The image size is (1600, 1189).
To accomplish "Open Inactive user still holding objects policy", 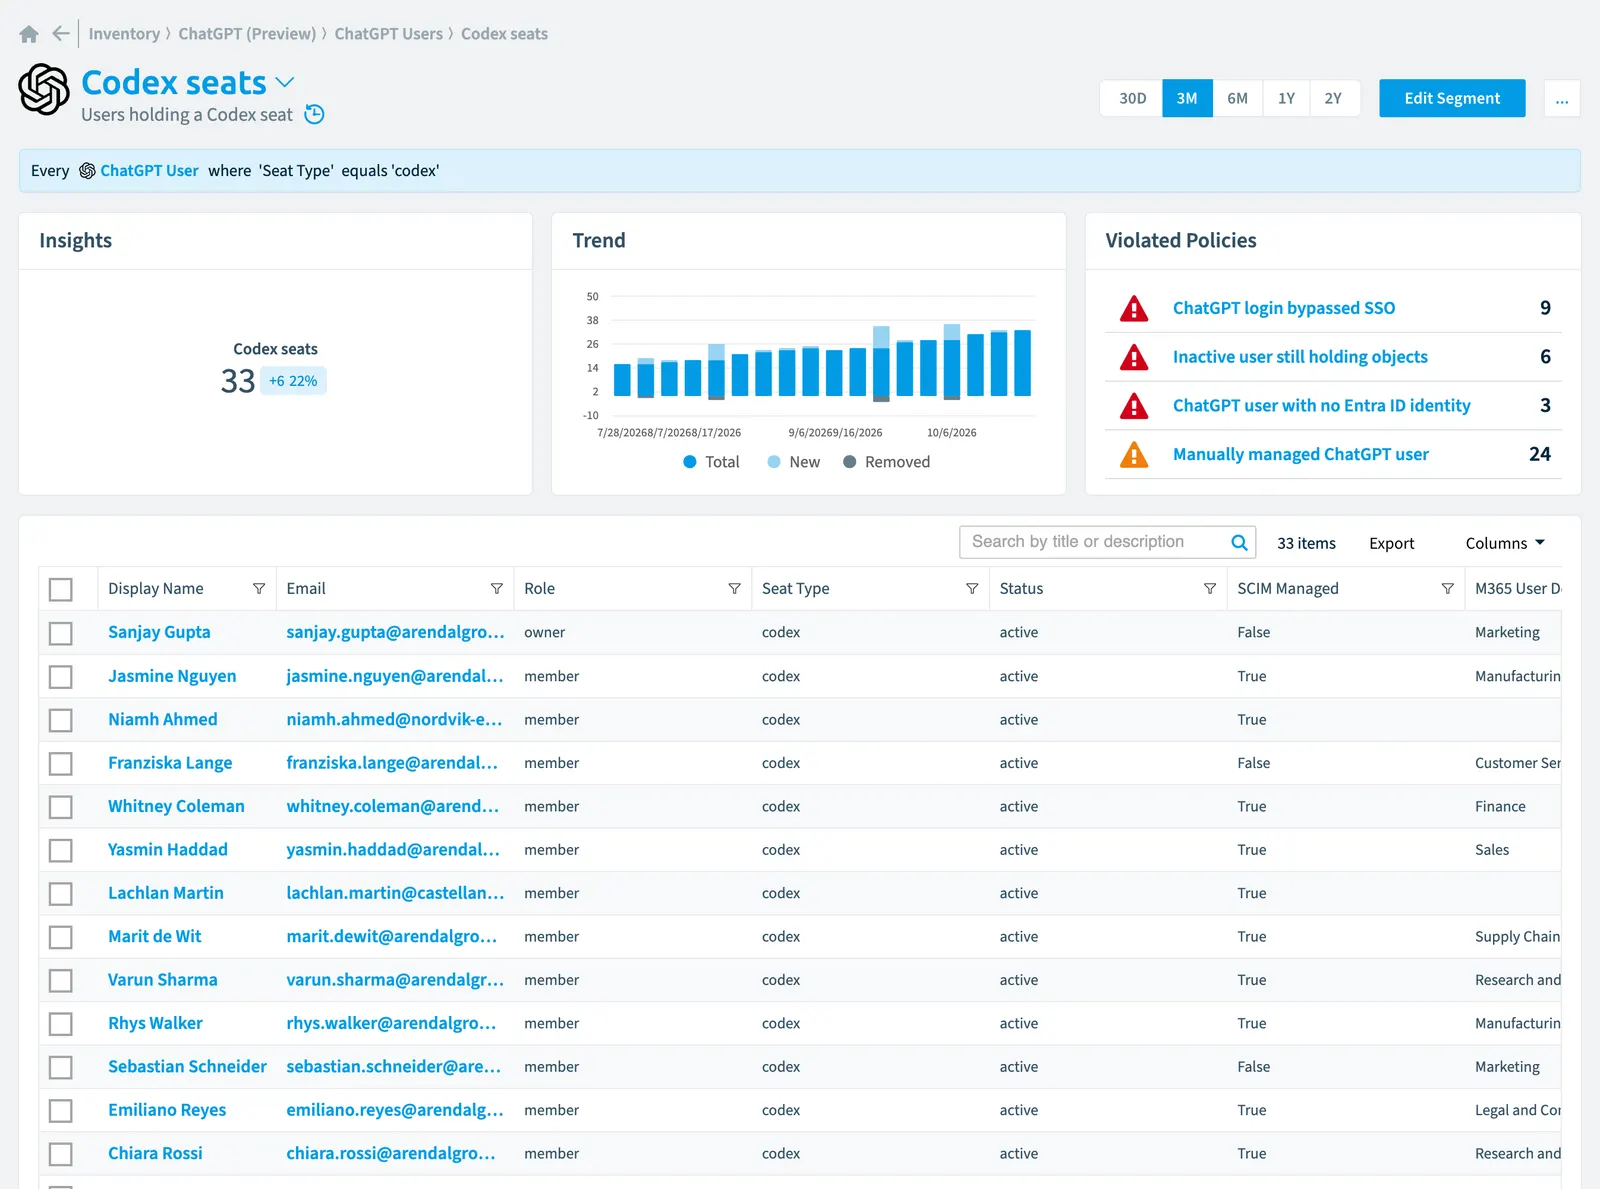I will tap(1300, 357).
